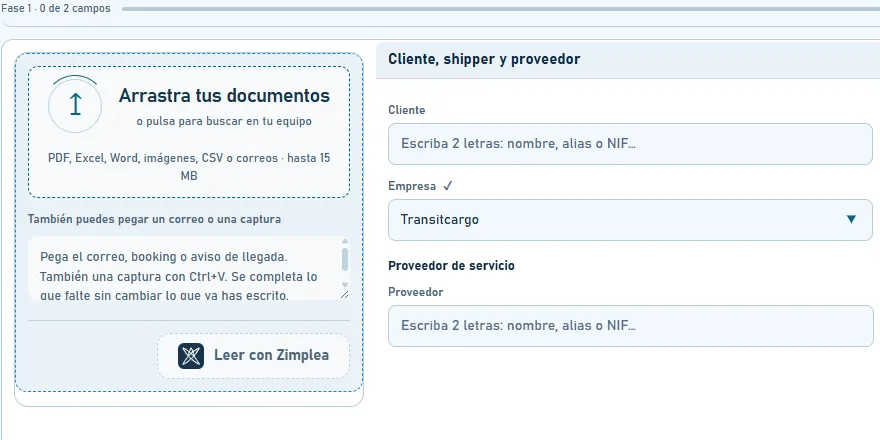Click the upload arrow circle icon
This screenshot has height=440, width=880.
[75, 105]
